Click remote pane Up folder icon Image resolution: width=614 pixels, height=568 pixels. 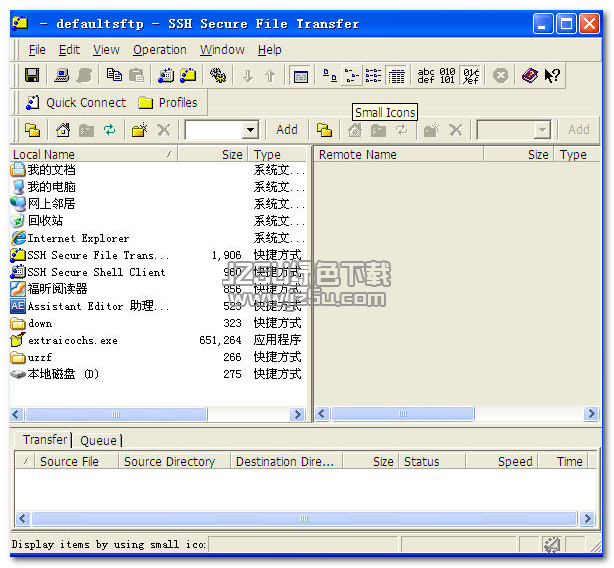coord(324,130)
